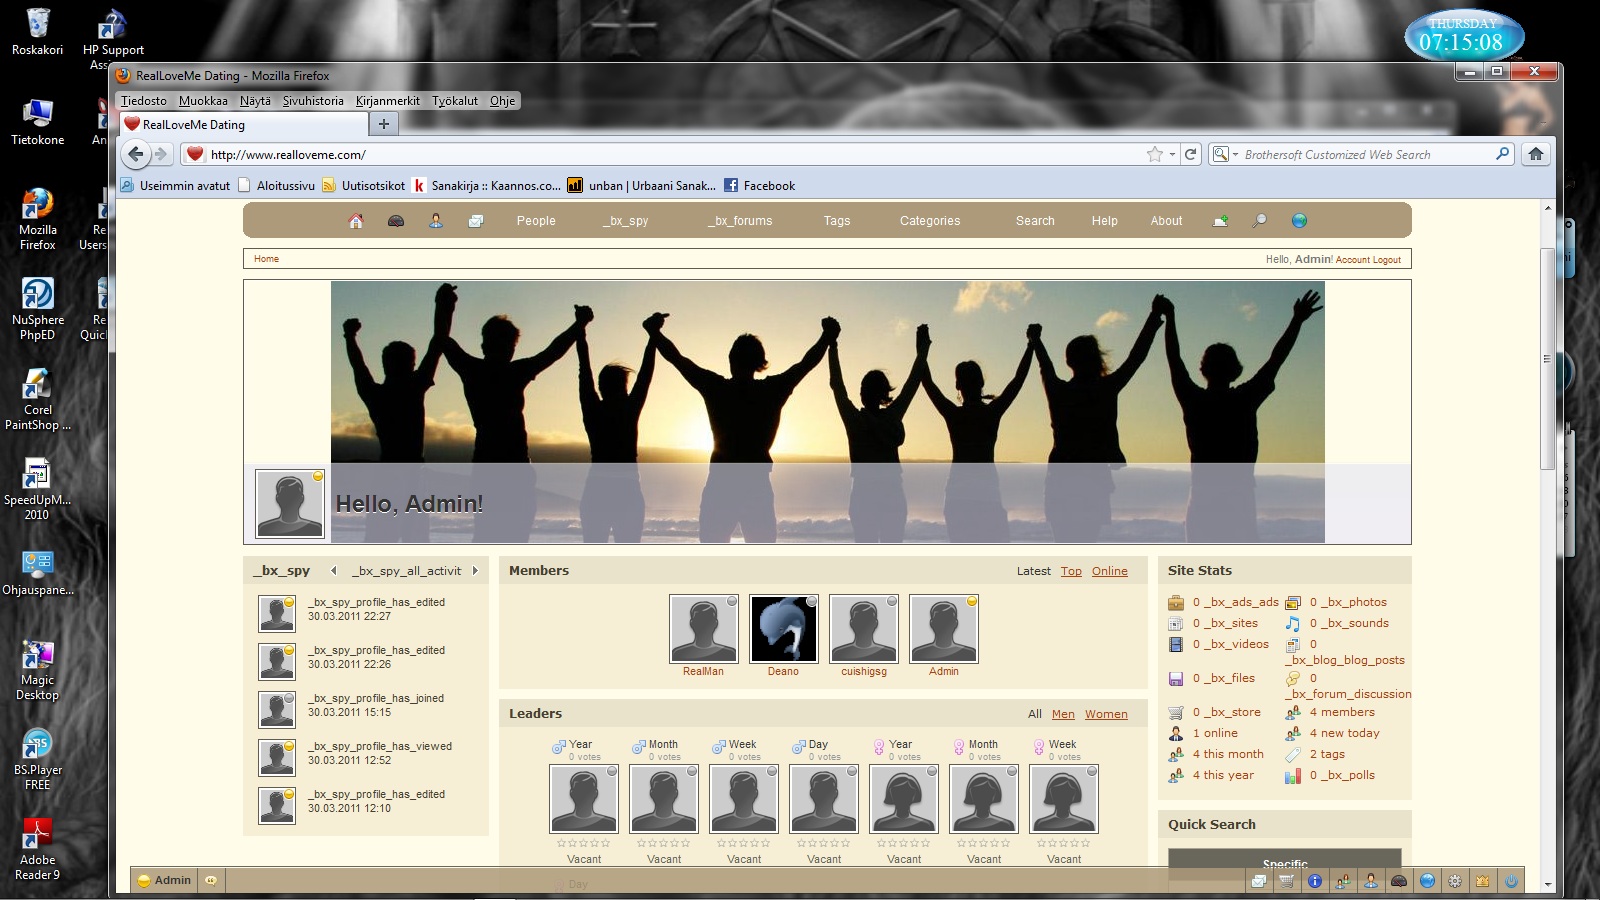1600x900 pixels.
Task: Filter Leaders by Women
Action: (1106, 714)
